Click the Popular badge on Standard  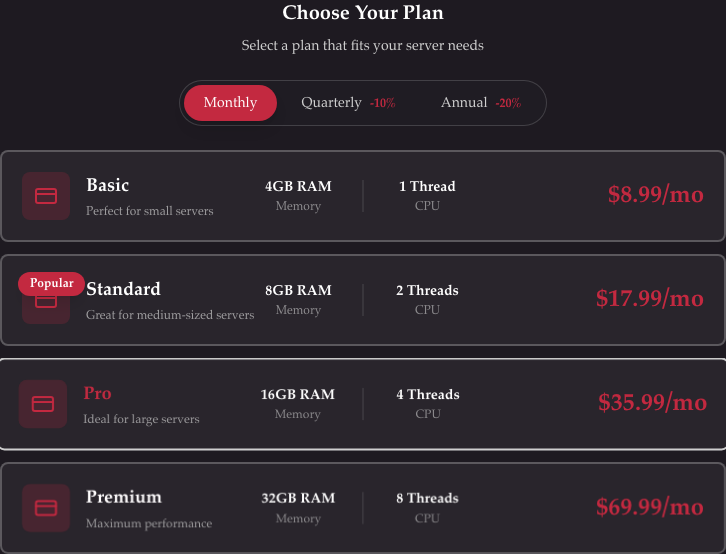click(x=52, y=283)
